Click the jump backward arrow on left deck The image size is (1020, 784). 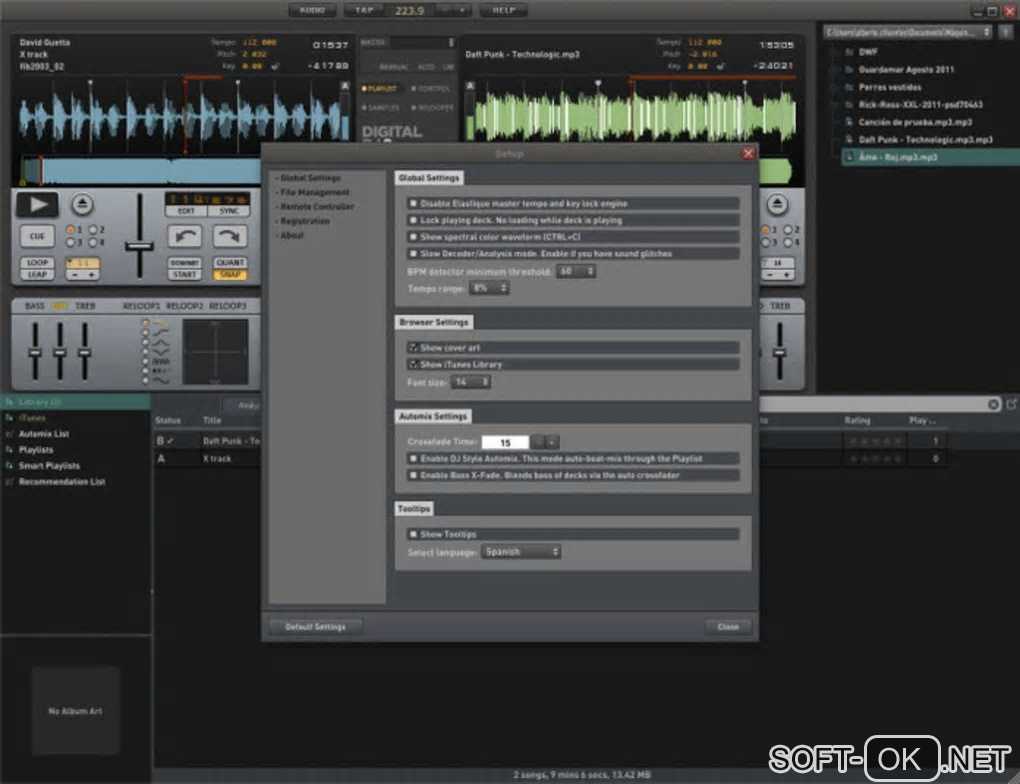coord(185,236)
